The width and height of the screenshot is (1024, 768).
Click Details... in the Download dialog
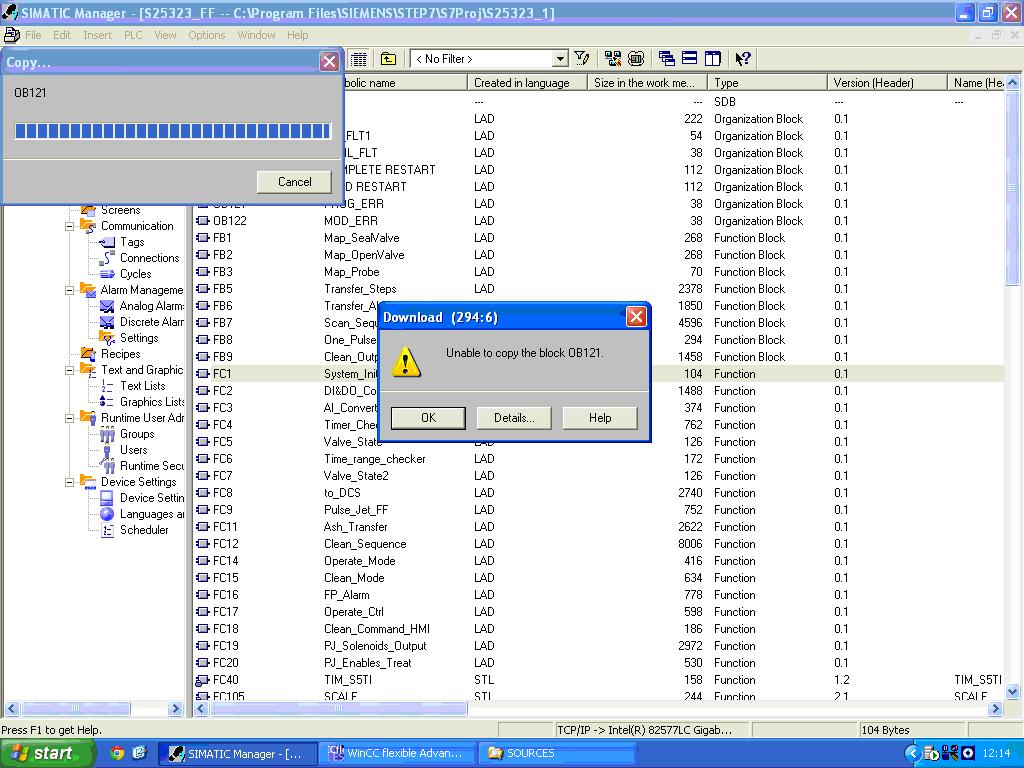coord(514,418)
